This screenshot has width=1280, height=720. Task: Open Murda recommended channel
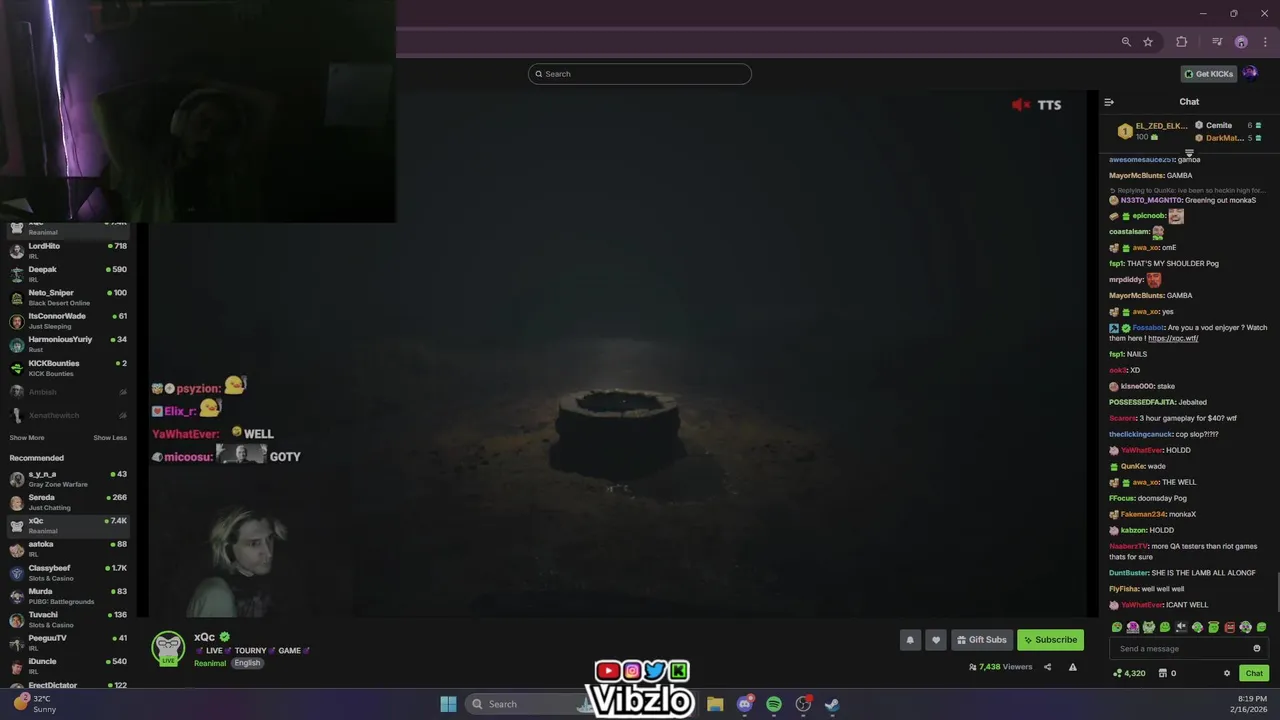[x=68, y=596]
